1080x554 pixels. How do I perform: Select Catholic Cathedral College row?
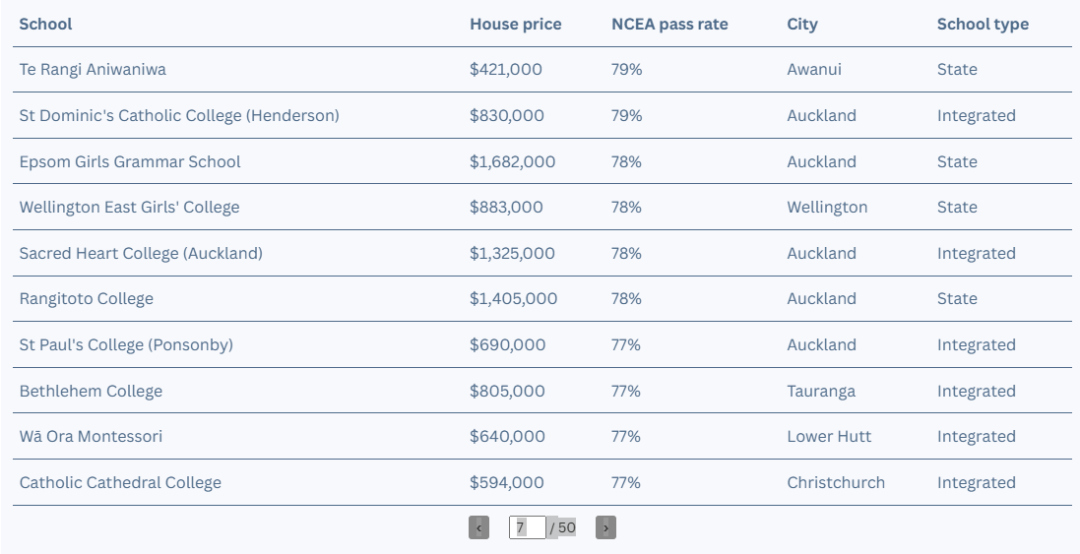pos(542,482)
